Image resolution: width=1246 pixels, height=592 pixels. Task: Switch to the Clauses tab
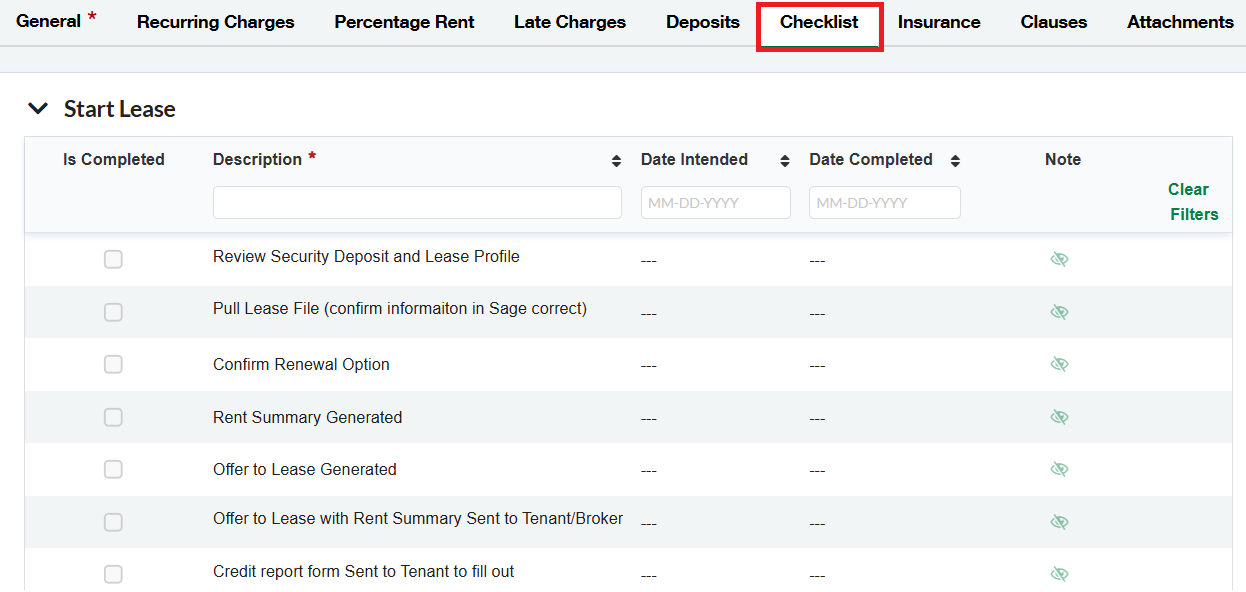tap(1054, 22)
